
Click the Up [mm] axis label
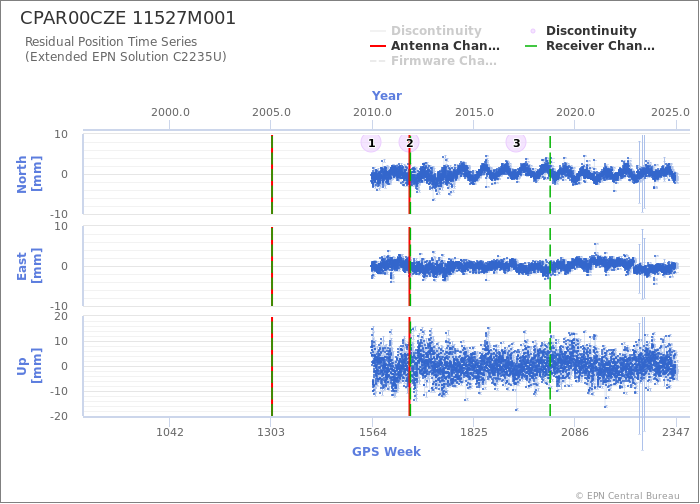click(x=29, y=366)
